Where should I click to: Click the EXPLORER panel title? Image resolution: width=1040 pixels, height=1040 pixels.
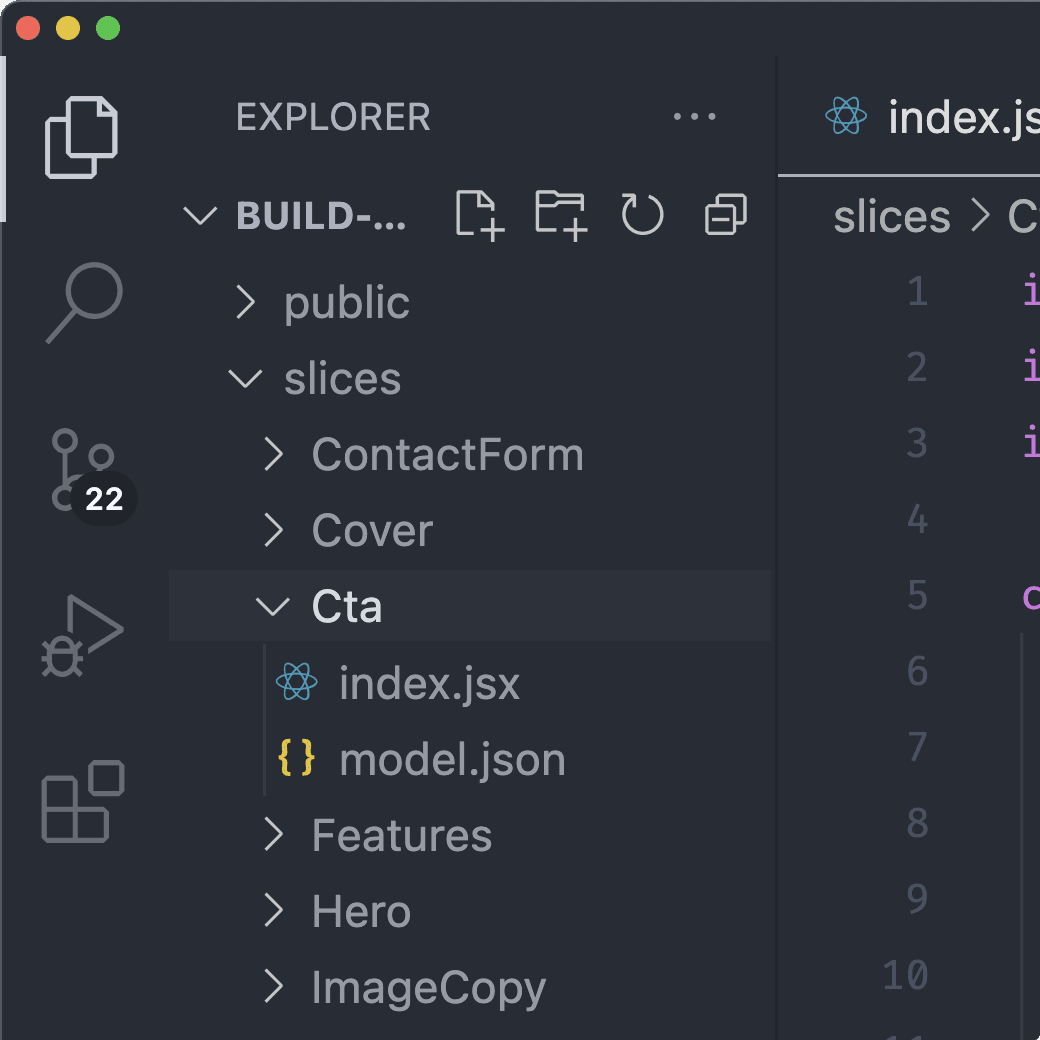(333, 117)
